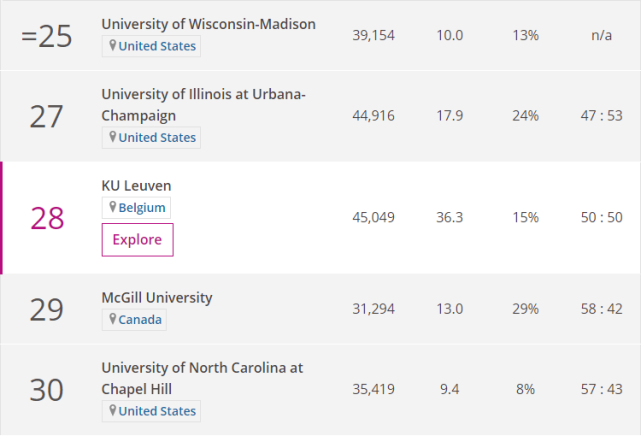Viewport: 641px width, 436px height.
Task: Select United States tag under Chapel Hill
Action: (x=157, y=411)
